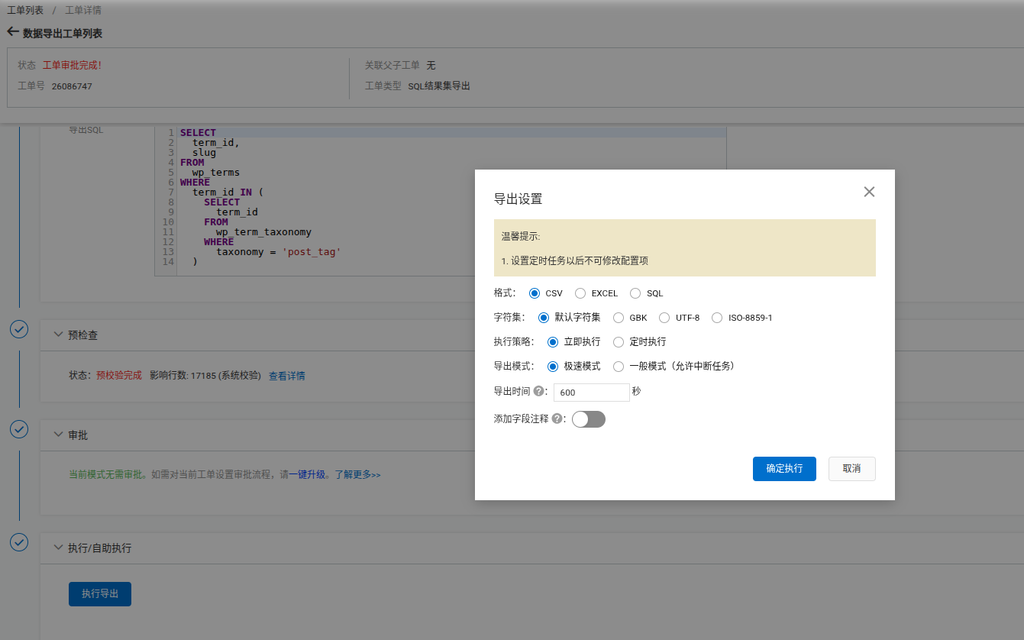1024x640 pixels.
Task: Close the 导出设置 dialog
Action: coord(869,192)
